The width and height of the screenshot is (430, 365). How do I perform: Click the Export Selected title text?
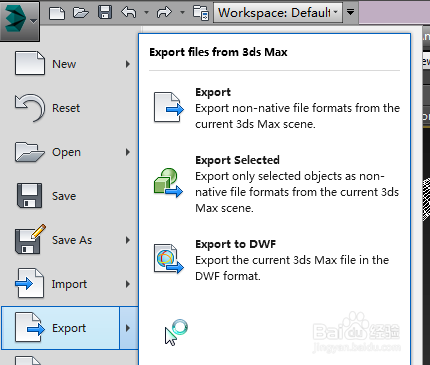click(x=237, y=160)
